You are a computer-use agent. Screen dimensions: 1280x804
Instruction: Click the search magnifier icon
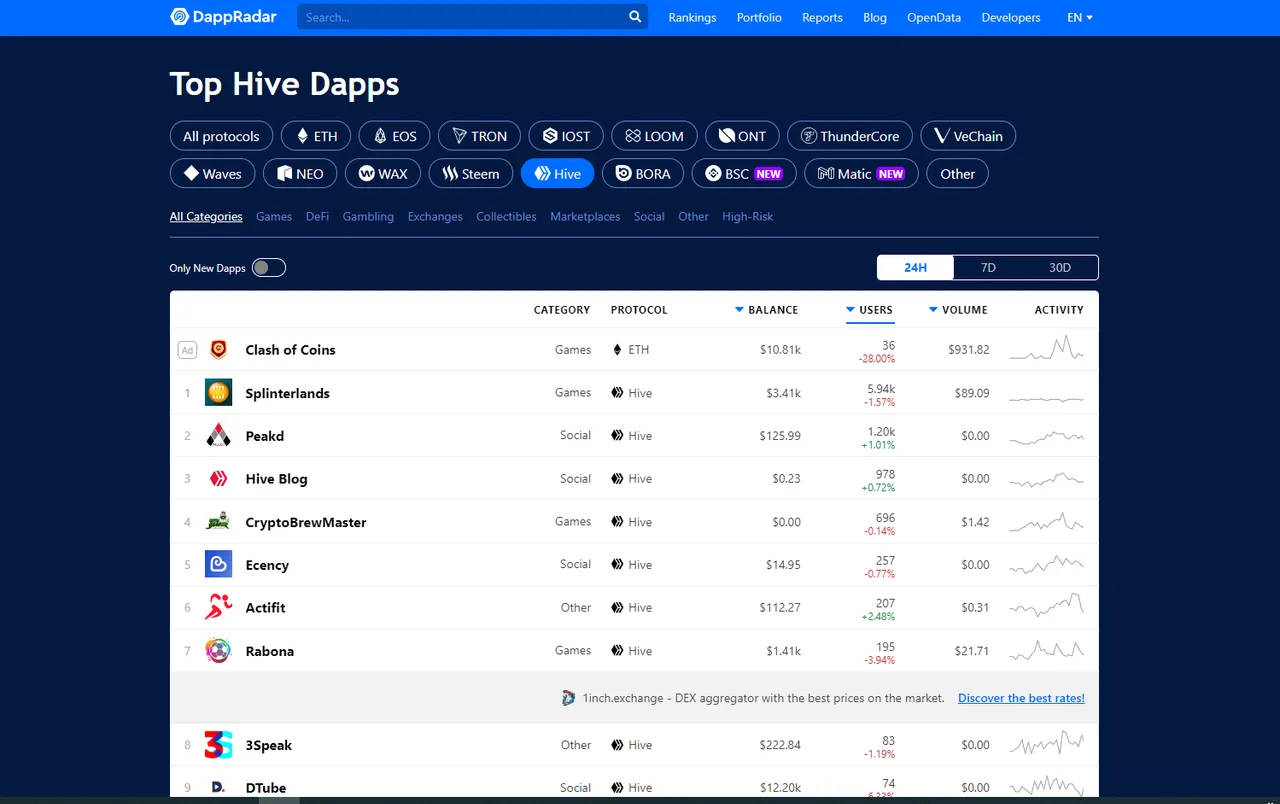click(x=635, y=17)
